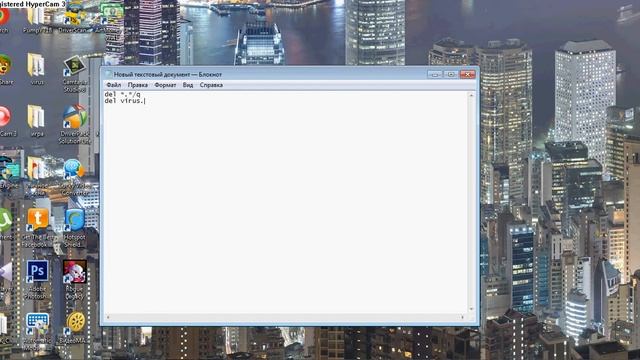Select the uTorrent desktop icon

pos(5,224)
